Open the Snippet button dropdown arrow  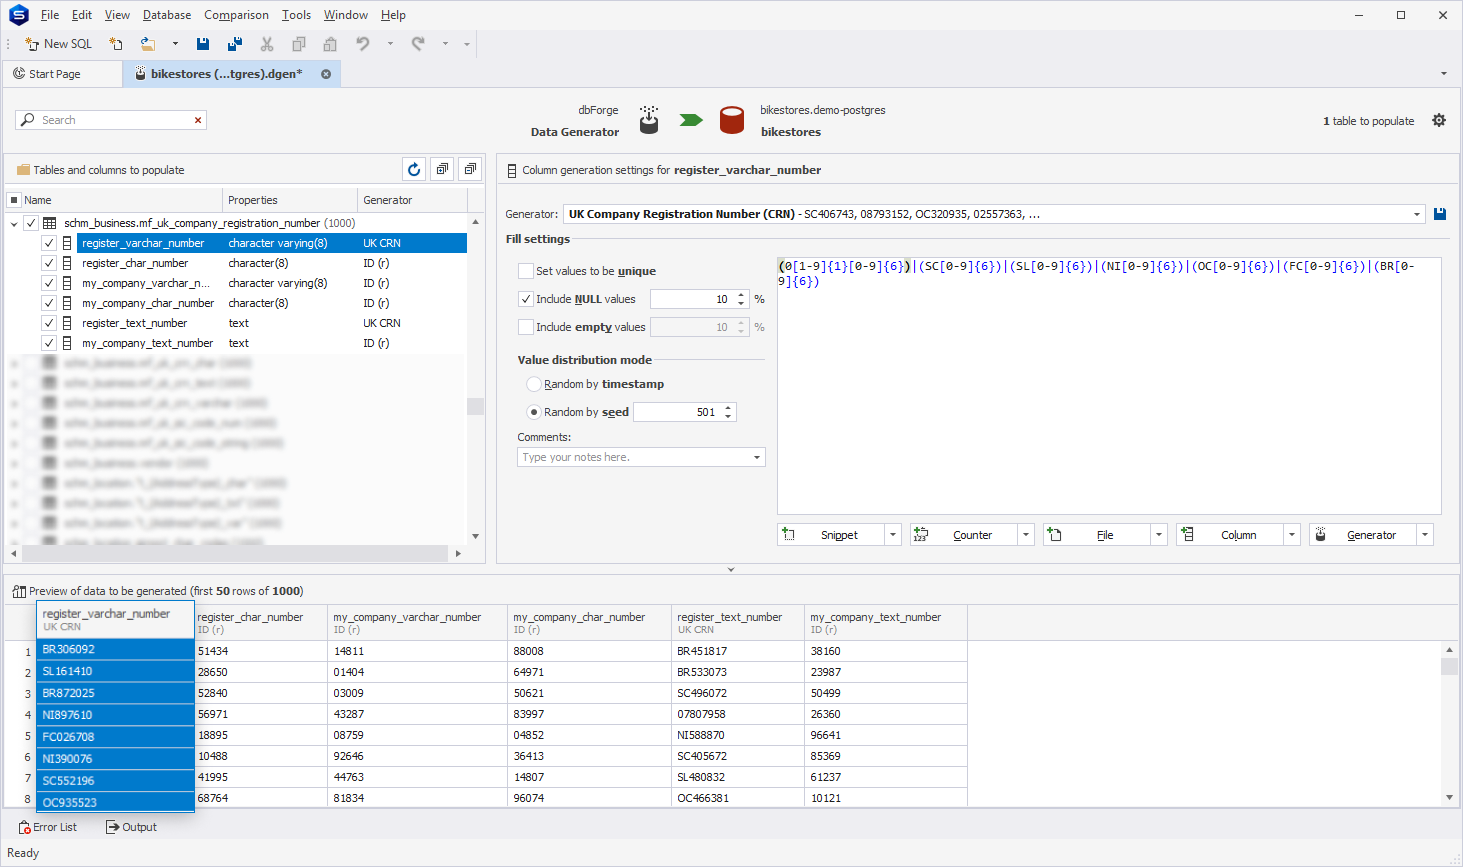tap(893, 535)
